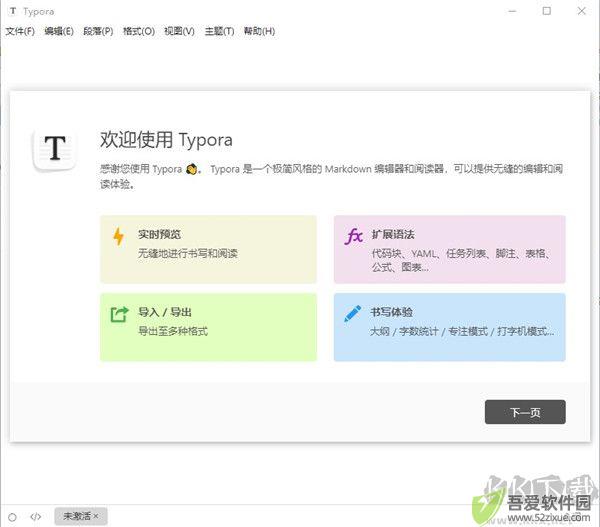Click the fx 扩展语法 icon

(354, 236)
